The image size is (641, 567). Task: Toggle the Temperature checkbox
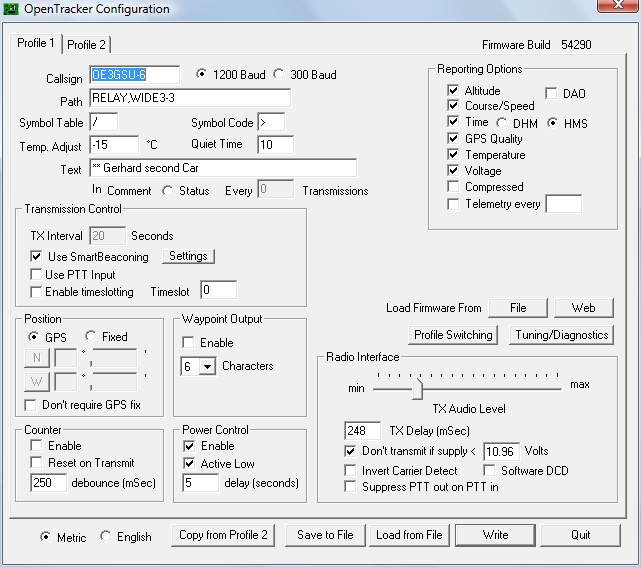pyautogui.click(x=453, y=155)
